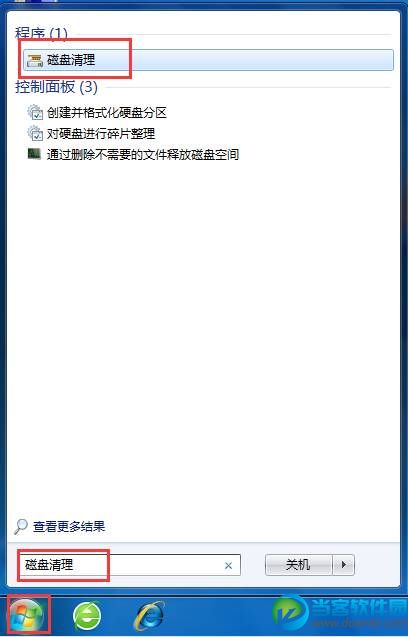Screen dimensions: 408x637
Task: Click the magnifier icon beside 查看更多结果
Action: 20,527
